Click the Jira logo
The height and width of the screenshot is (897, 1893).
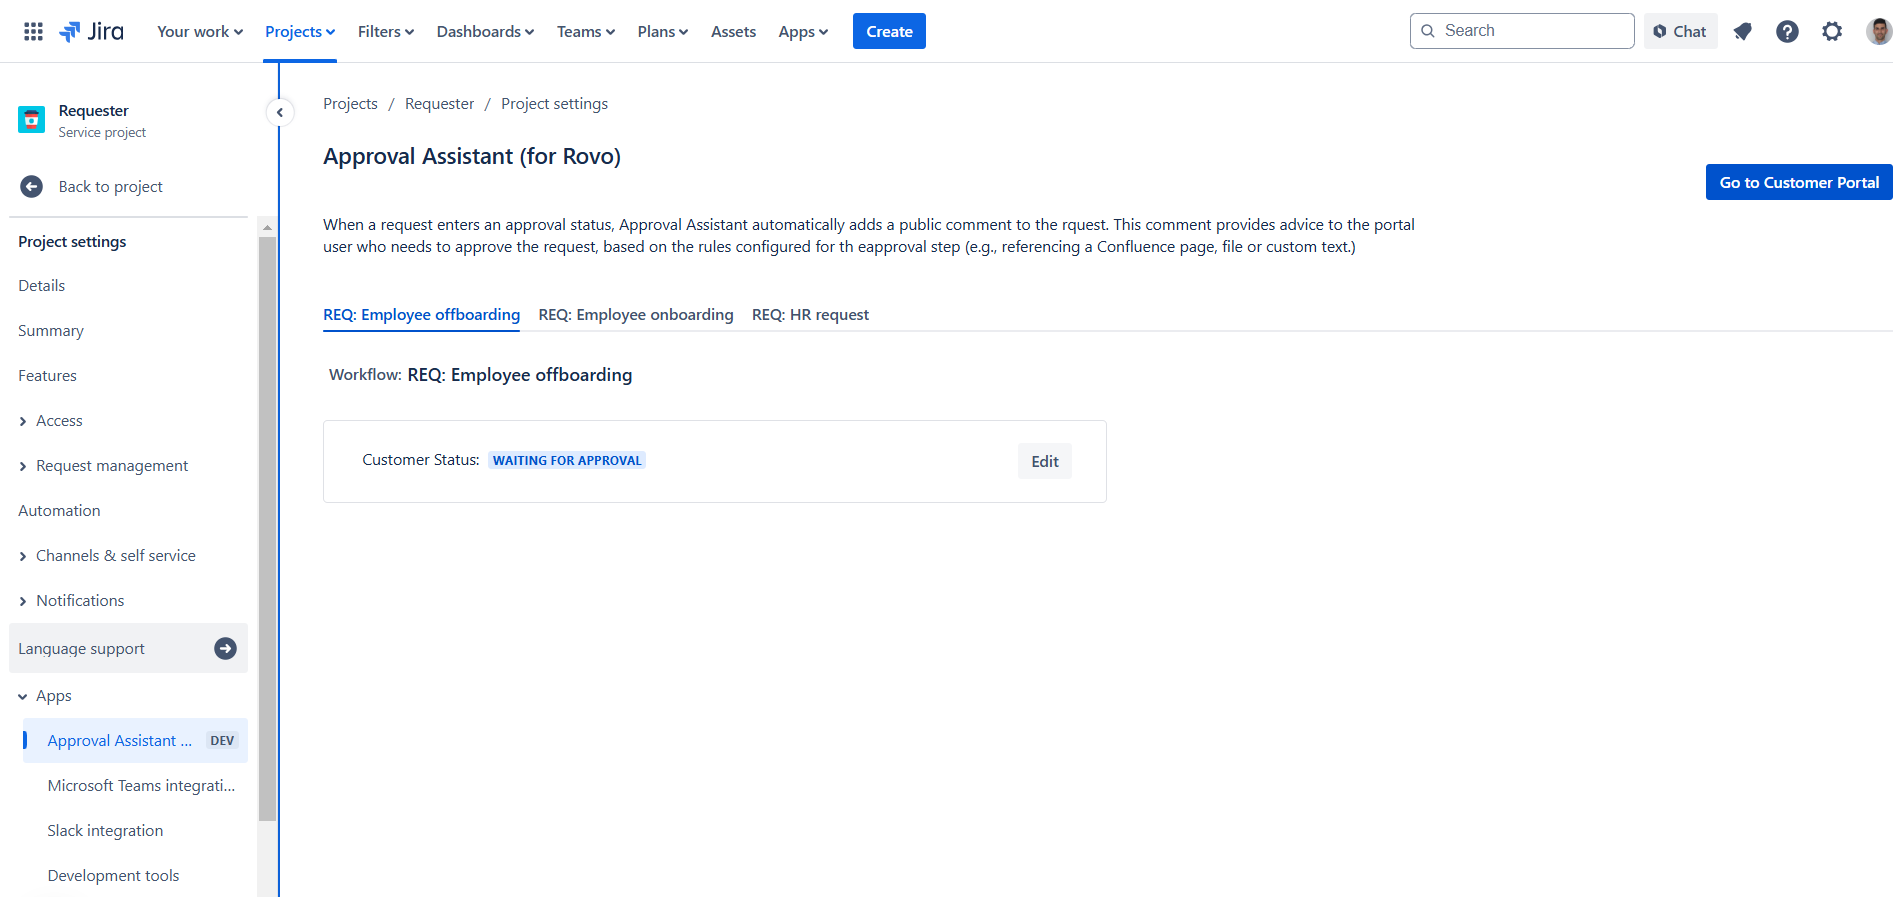click(91, 31)
